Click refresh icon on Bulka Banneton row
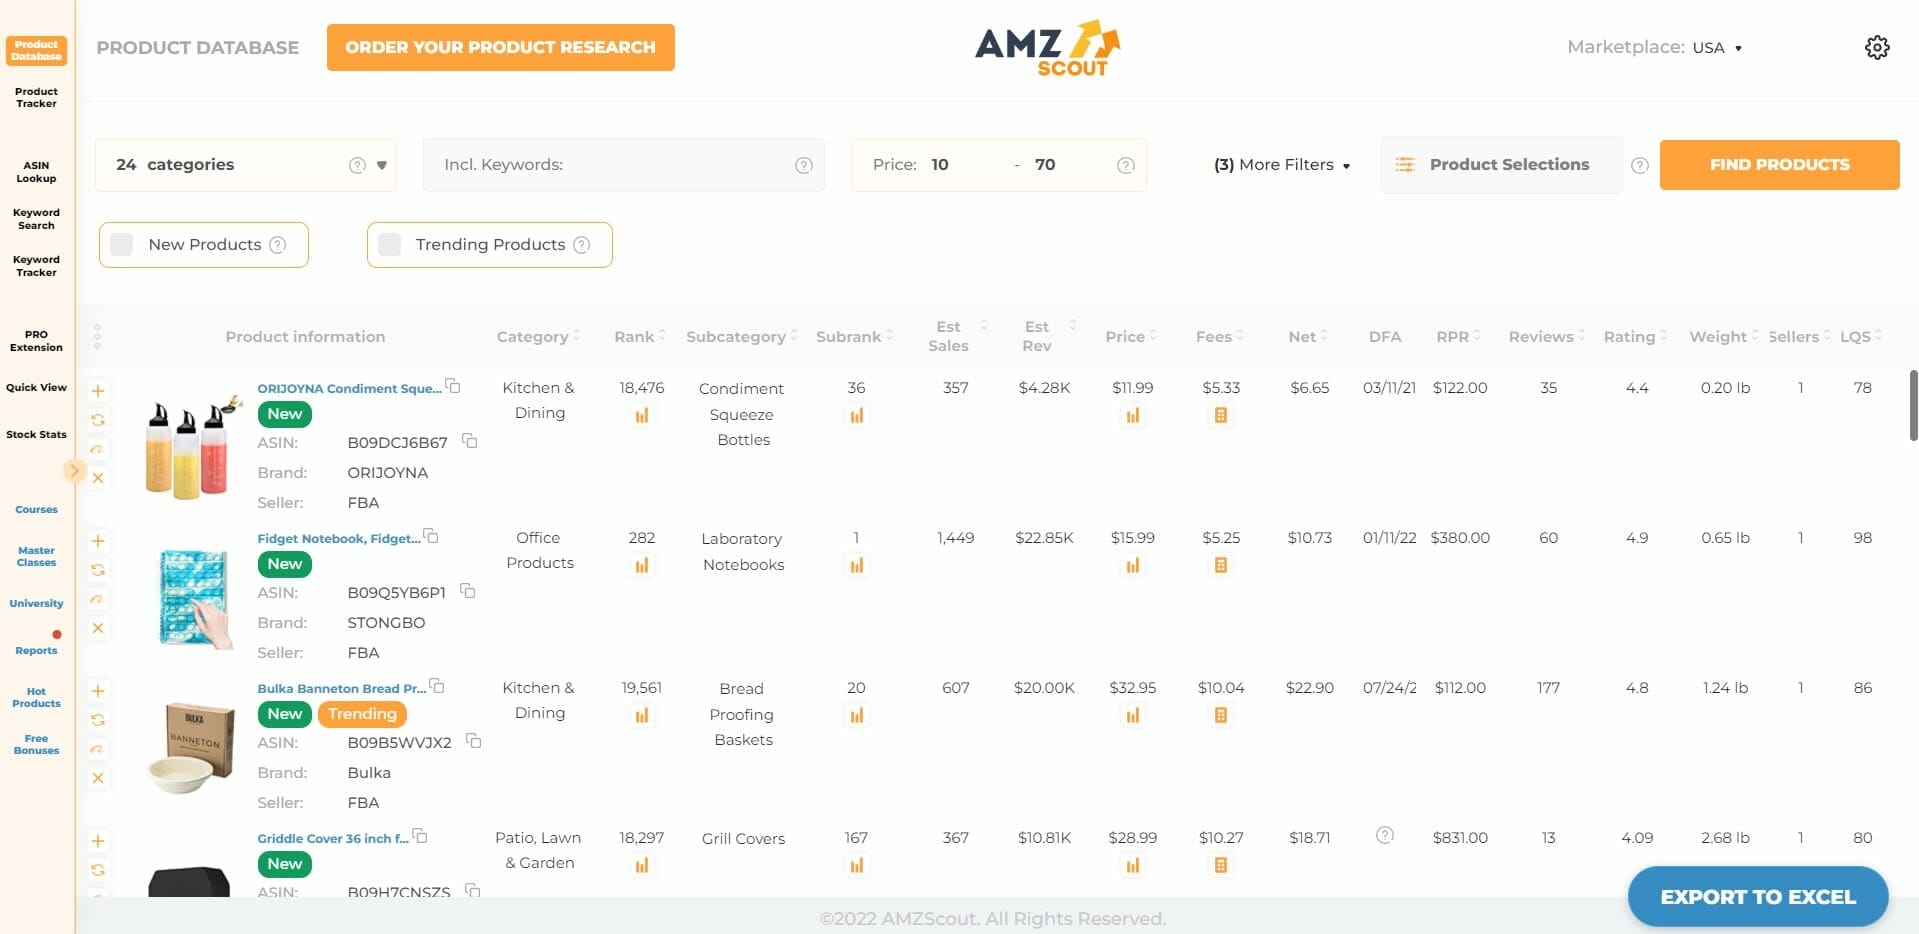1919x934 pixels. point(98,720)
